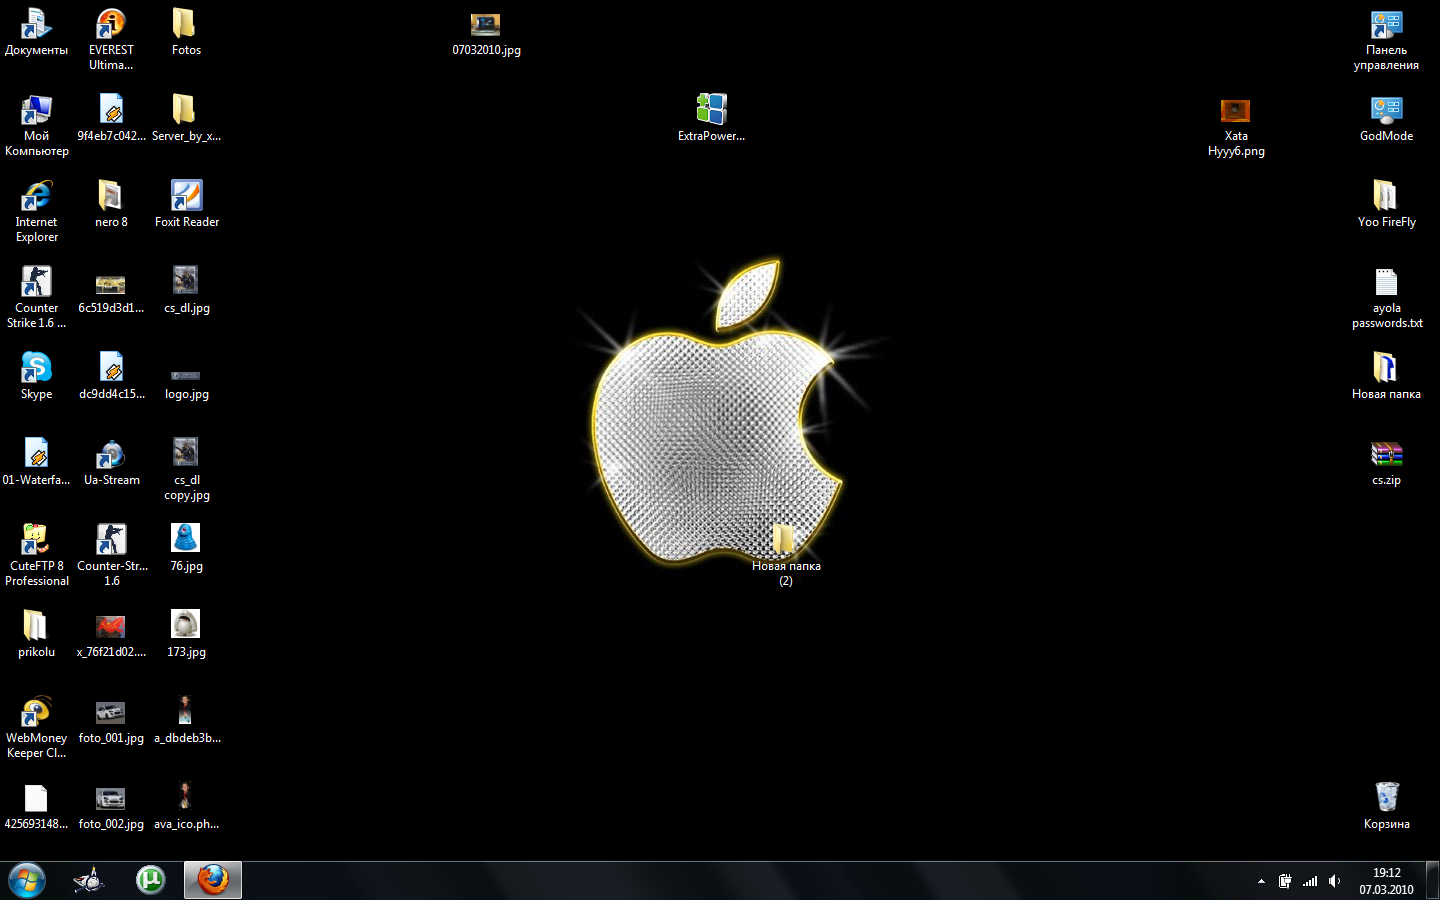
Task: Open the clock showing 19:12
Action: (1386, 881)
